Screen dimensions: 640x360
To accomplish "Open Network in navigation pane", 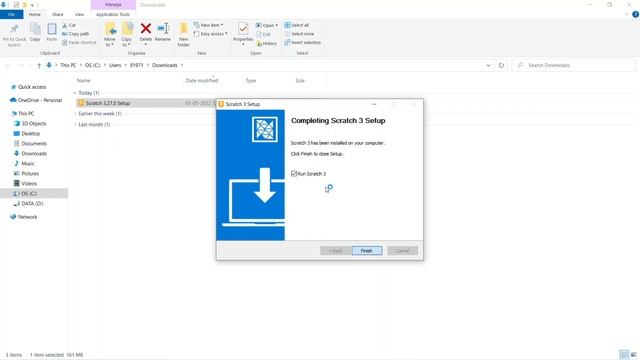I will point(27,217).
